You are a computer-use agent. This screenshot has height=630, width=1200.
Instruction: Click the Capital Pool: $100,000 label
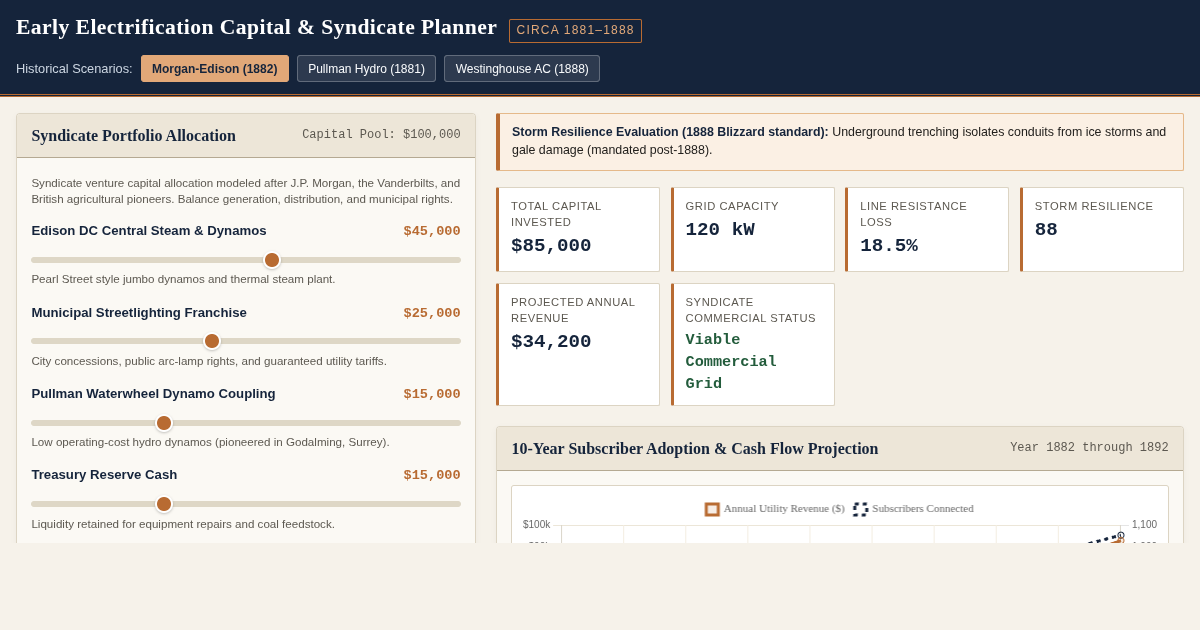pyautogui.click(x=381, y=134)
